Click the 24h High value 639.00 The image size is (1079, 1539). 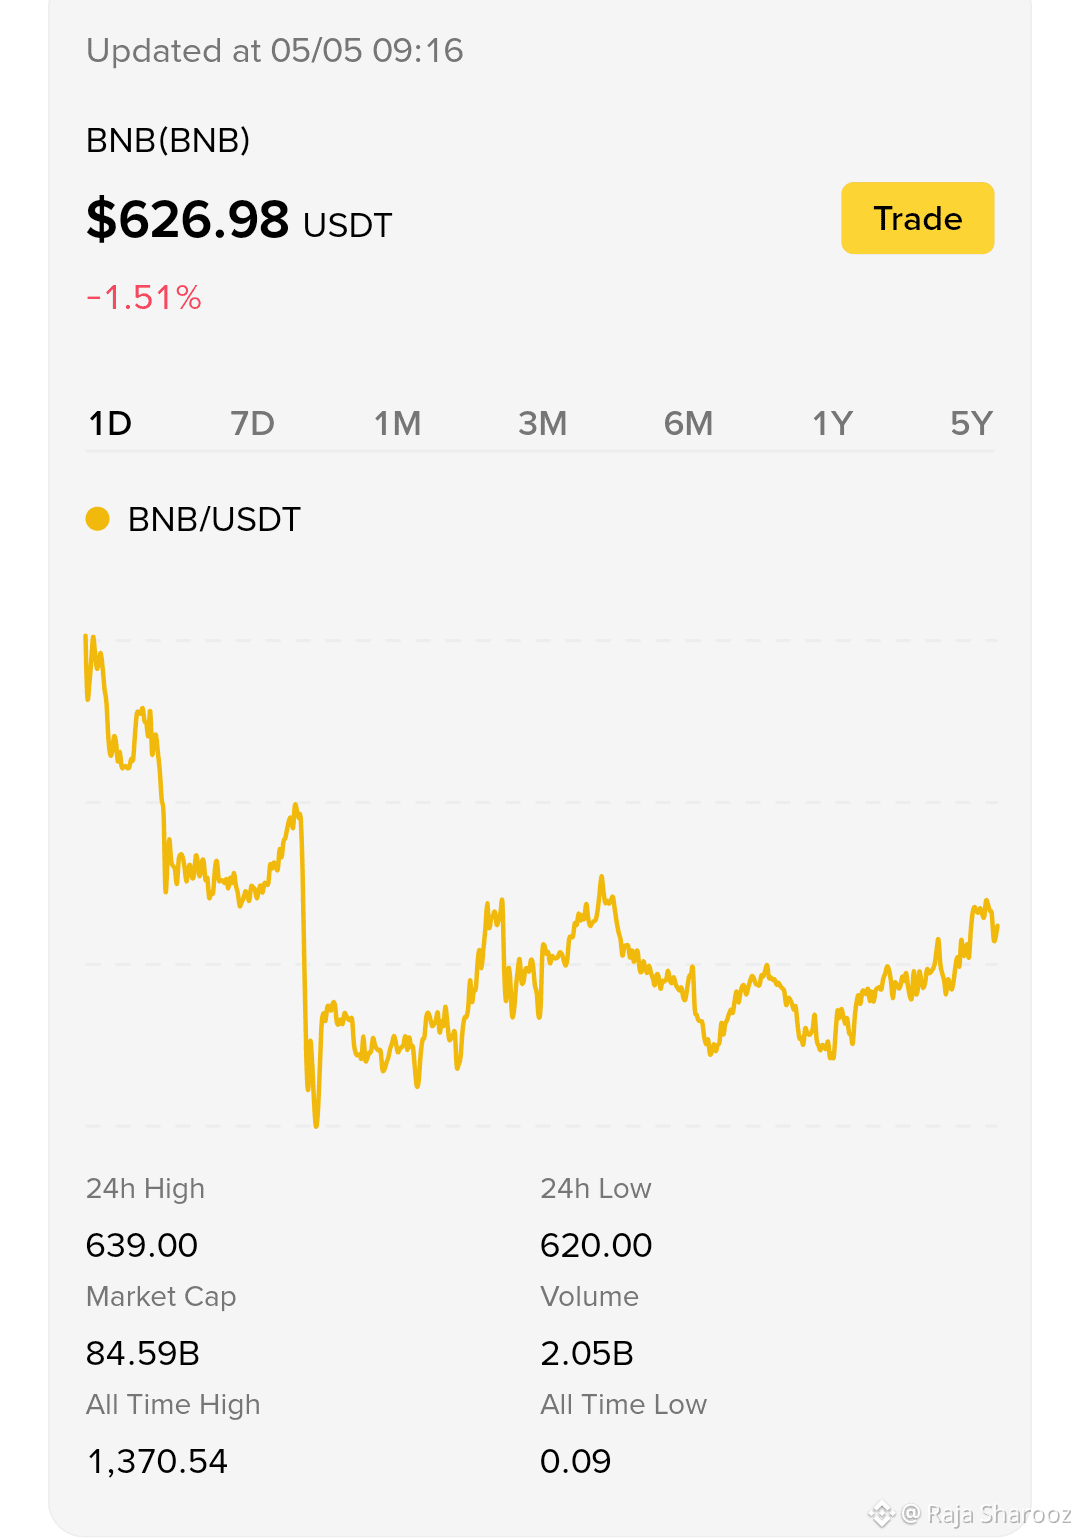(x=142, y=1246)
